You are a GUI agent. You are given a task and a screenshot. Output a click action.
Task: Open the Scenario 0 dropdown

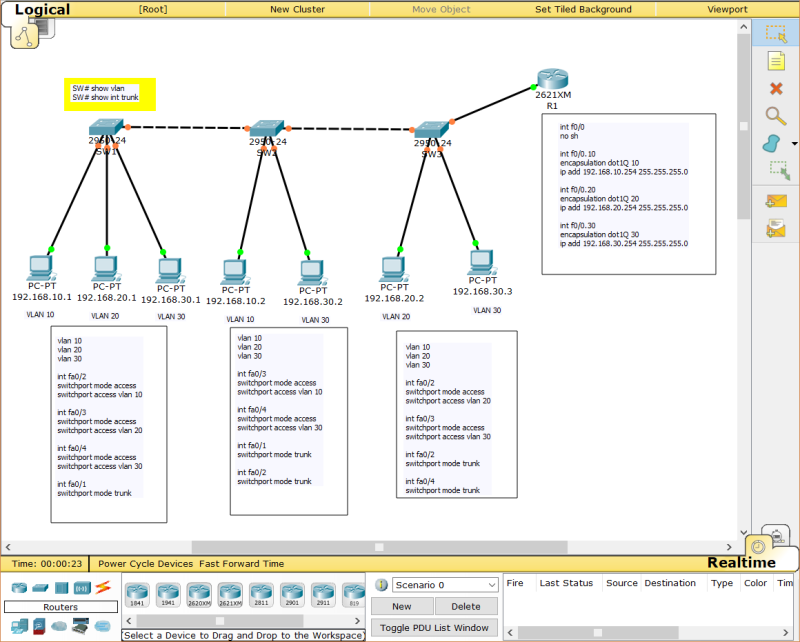tap(445, 585)
